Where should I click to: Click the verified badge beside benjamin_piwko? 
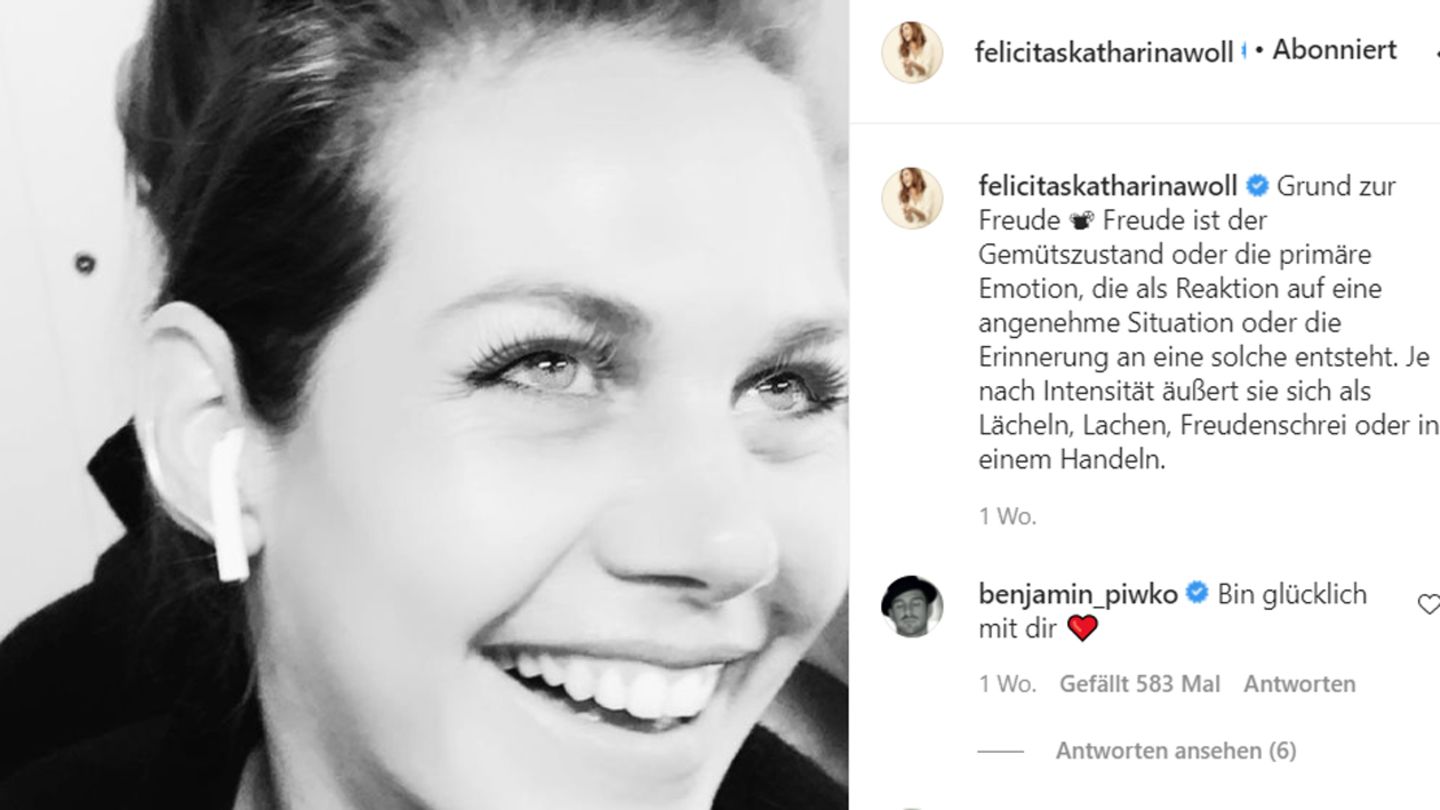(x=1196, y=594)
